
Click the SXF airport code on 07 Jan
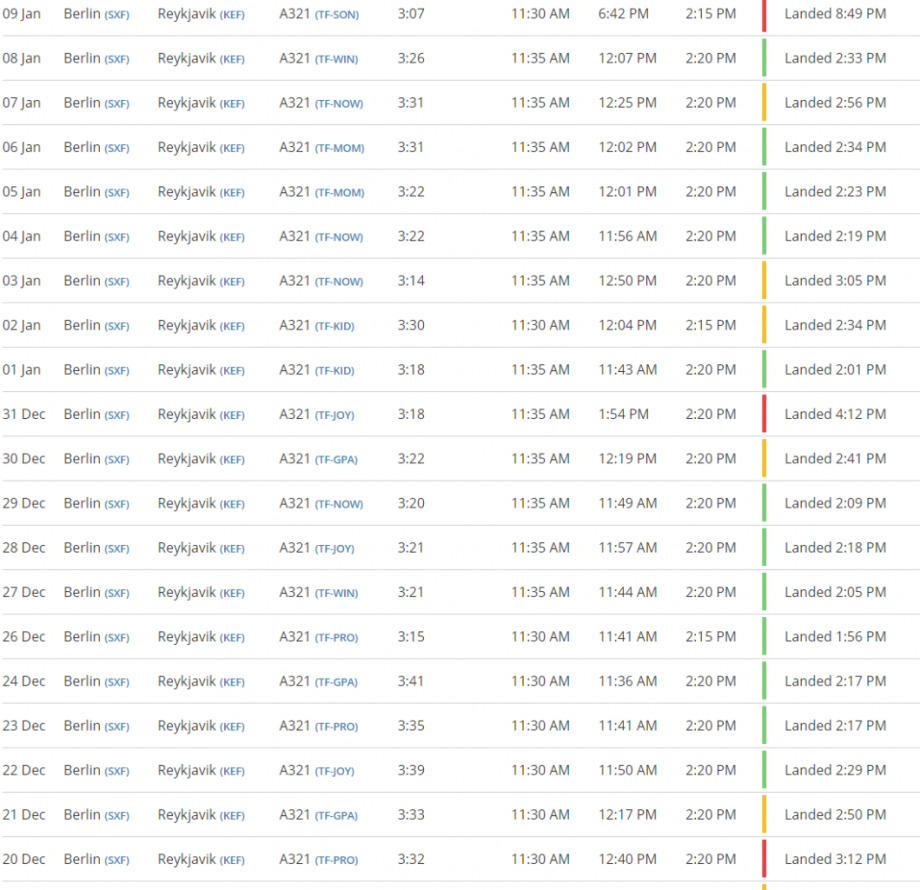117,104
